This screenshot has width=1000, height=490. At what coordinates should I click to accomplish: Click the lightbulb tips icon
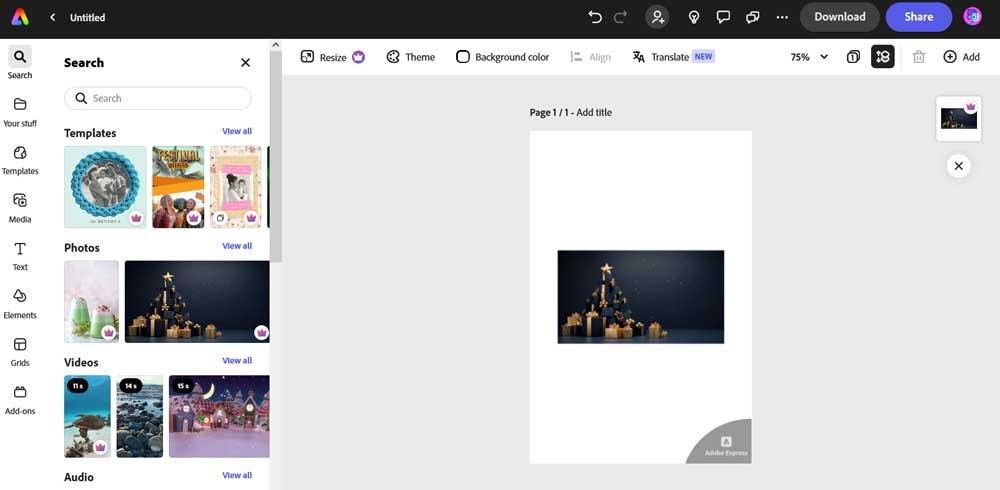[x=694, y=17]
